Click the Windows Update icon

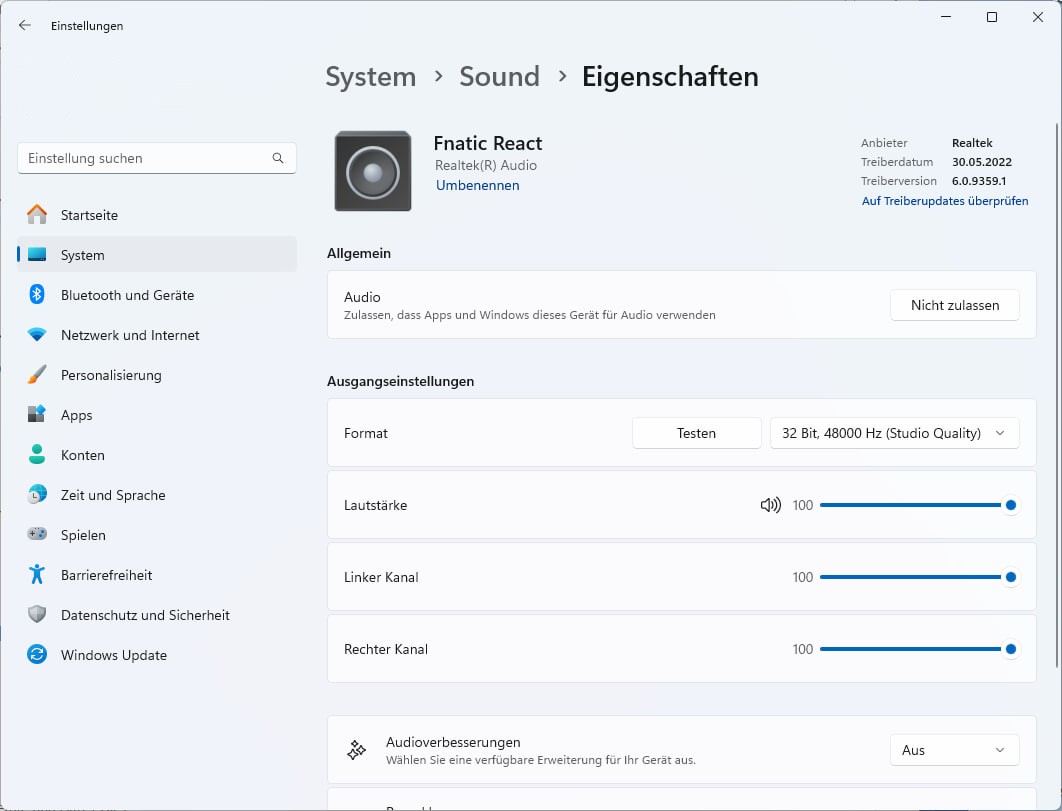pos(37,655)
